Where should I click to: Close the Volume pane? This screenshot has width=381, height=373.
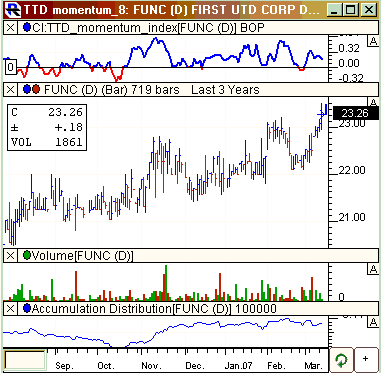pyautogui.click(x=11, y=256)
